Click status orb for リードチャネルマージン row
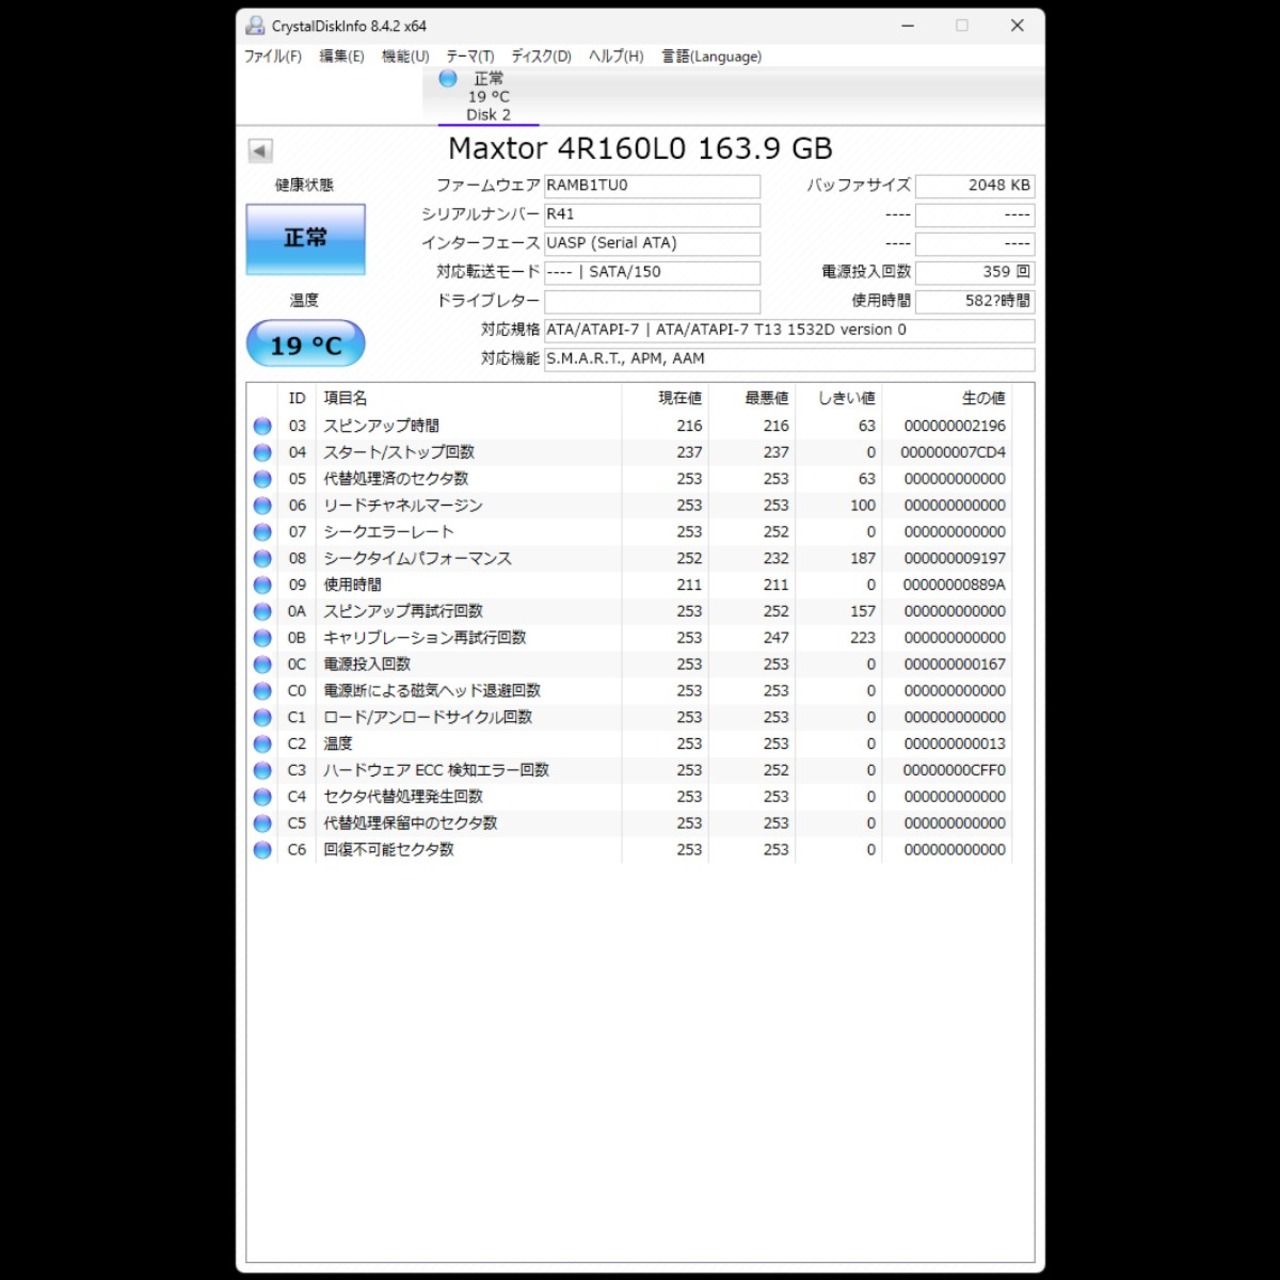The width and height of the screenshot is (1280, 1280). (x=263, y=506)
